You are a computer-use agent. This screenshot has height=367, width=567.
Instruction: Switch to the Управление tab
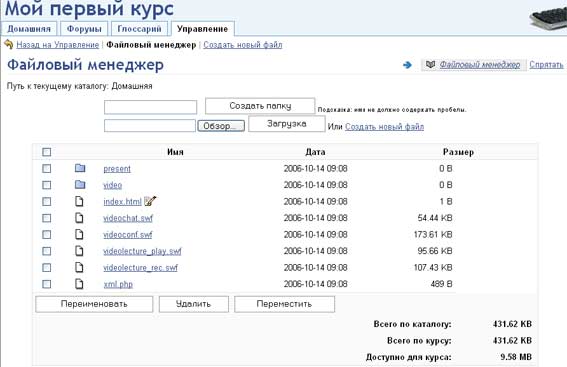202,29
